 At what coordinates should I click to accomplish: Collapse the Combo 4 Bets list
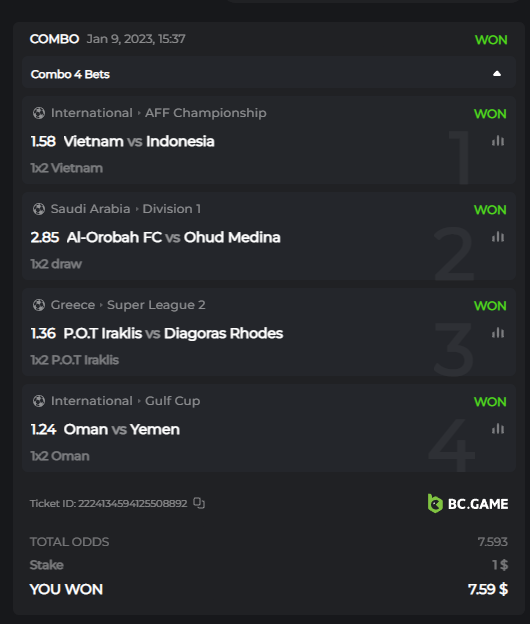497,74
